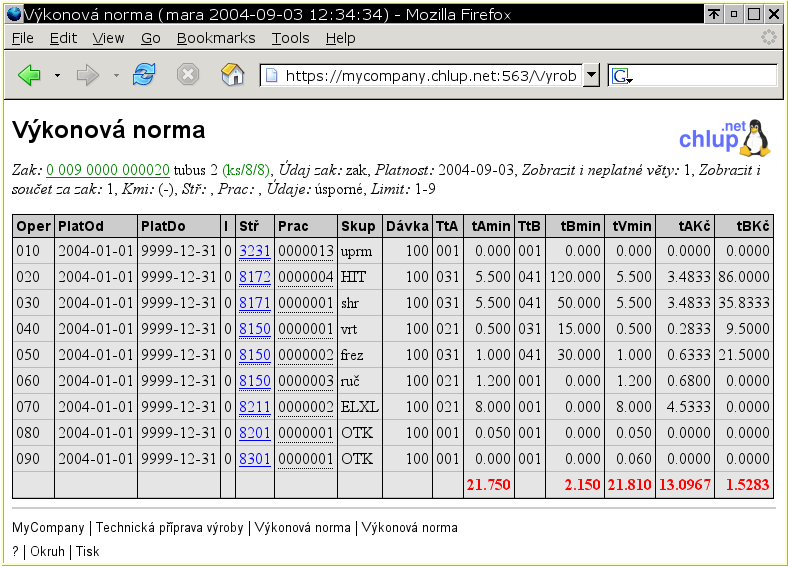Click the Forward arrow button
The height and width of the screenshot is (567, 788).
tap(88, 75)
